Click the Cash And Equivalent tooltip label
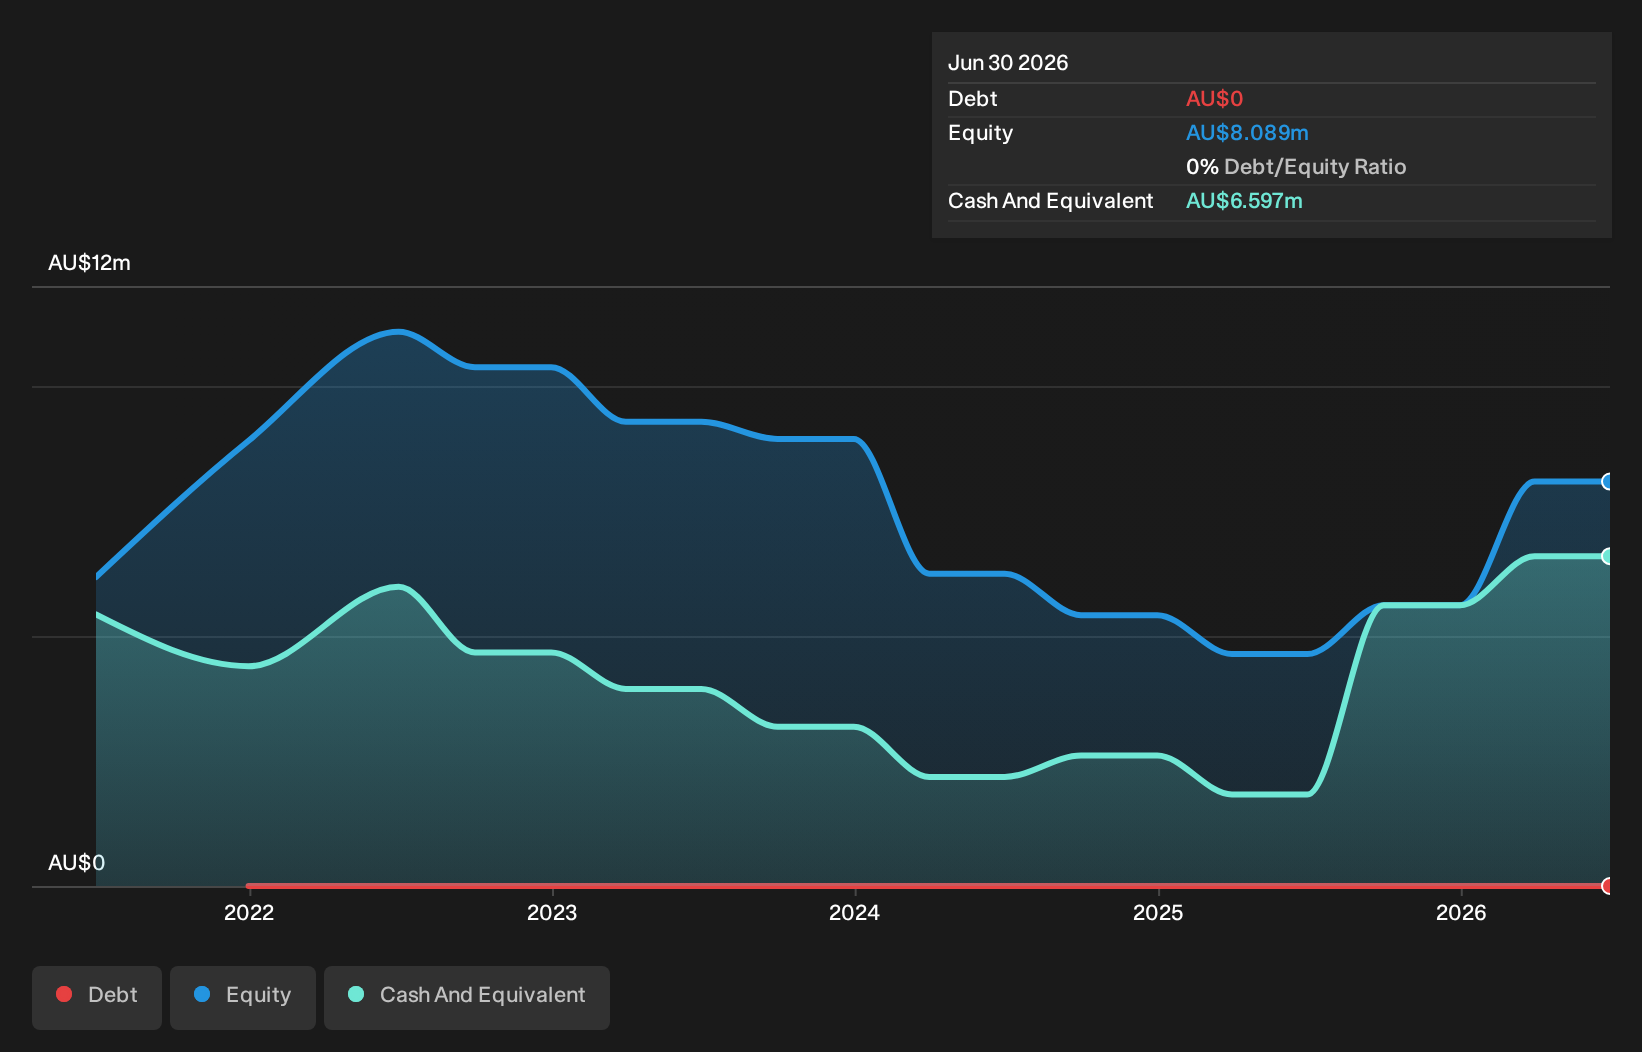 pyautogui.click(x=1050, y=201)
